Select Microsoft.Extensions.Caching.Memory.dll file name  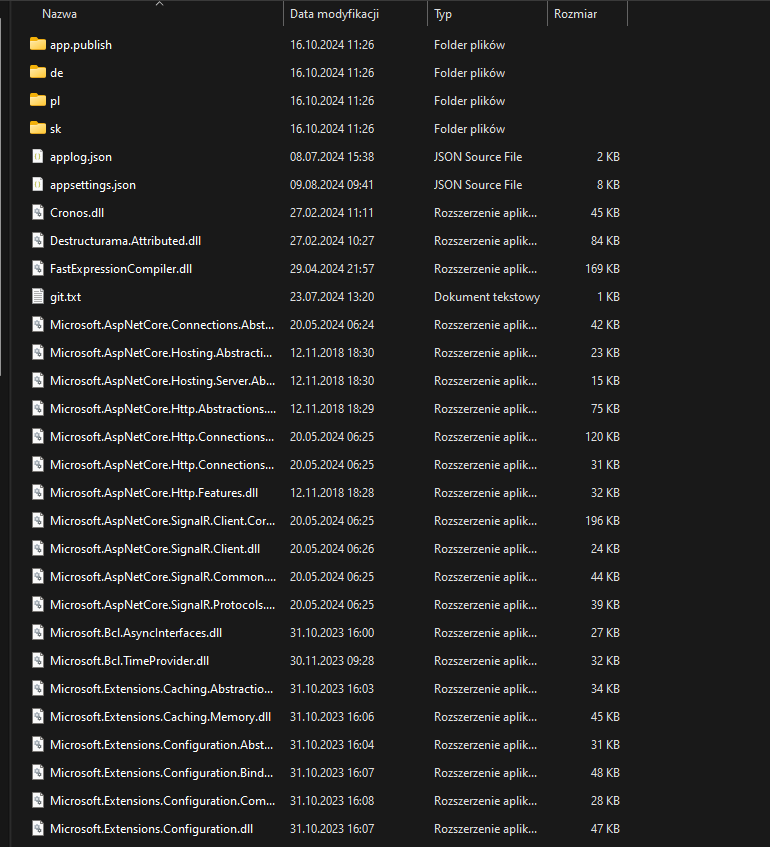point(160,717)
